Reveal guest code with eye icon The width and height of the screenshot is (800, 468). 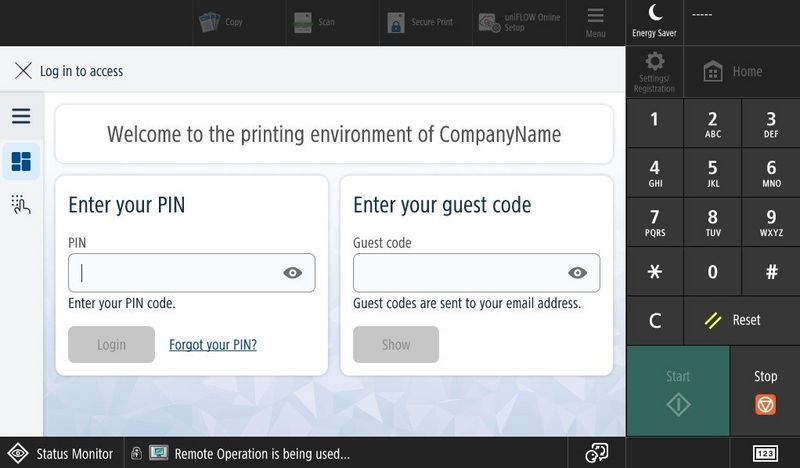pos(577,273)
